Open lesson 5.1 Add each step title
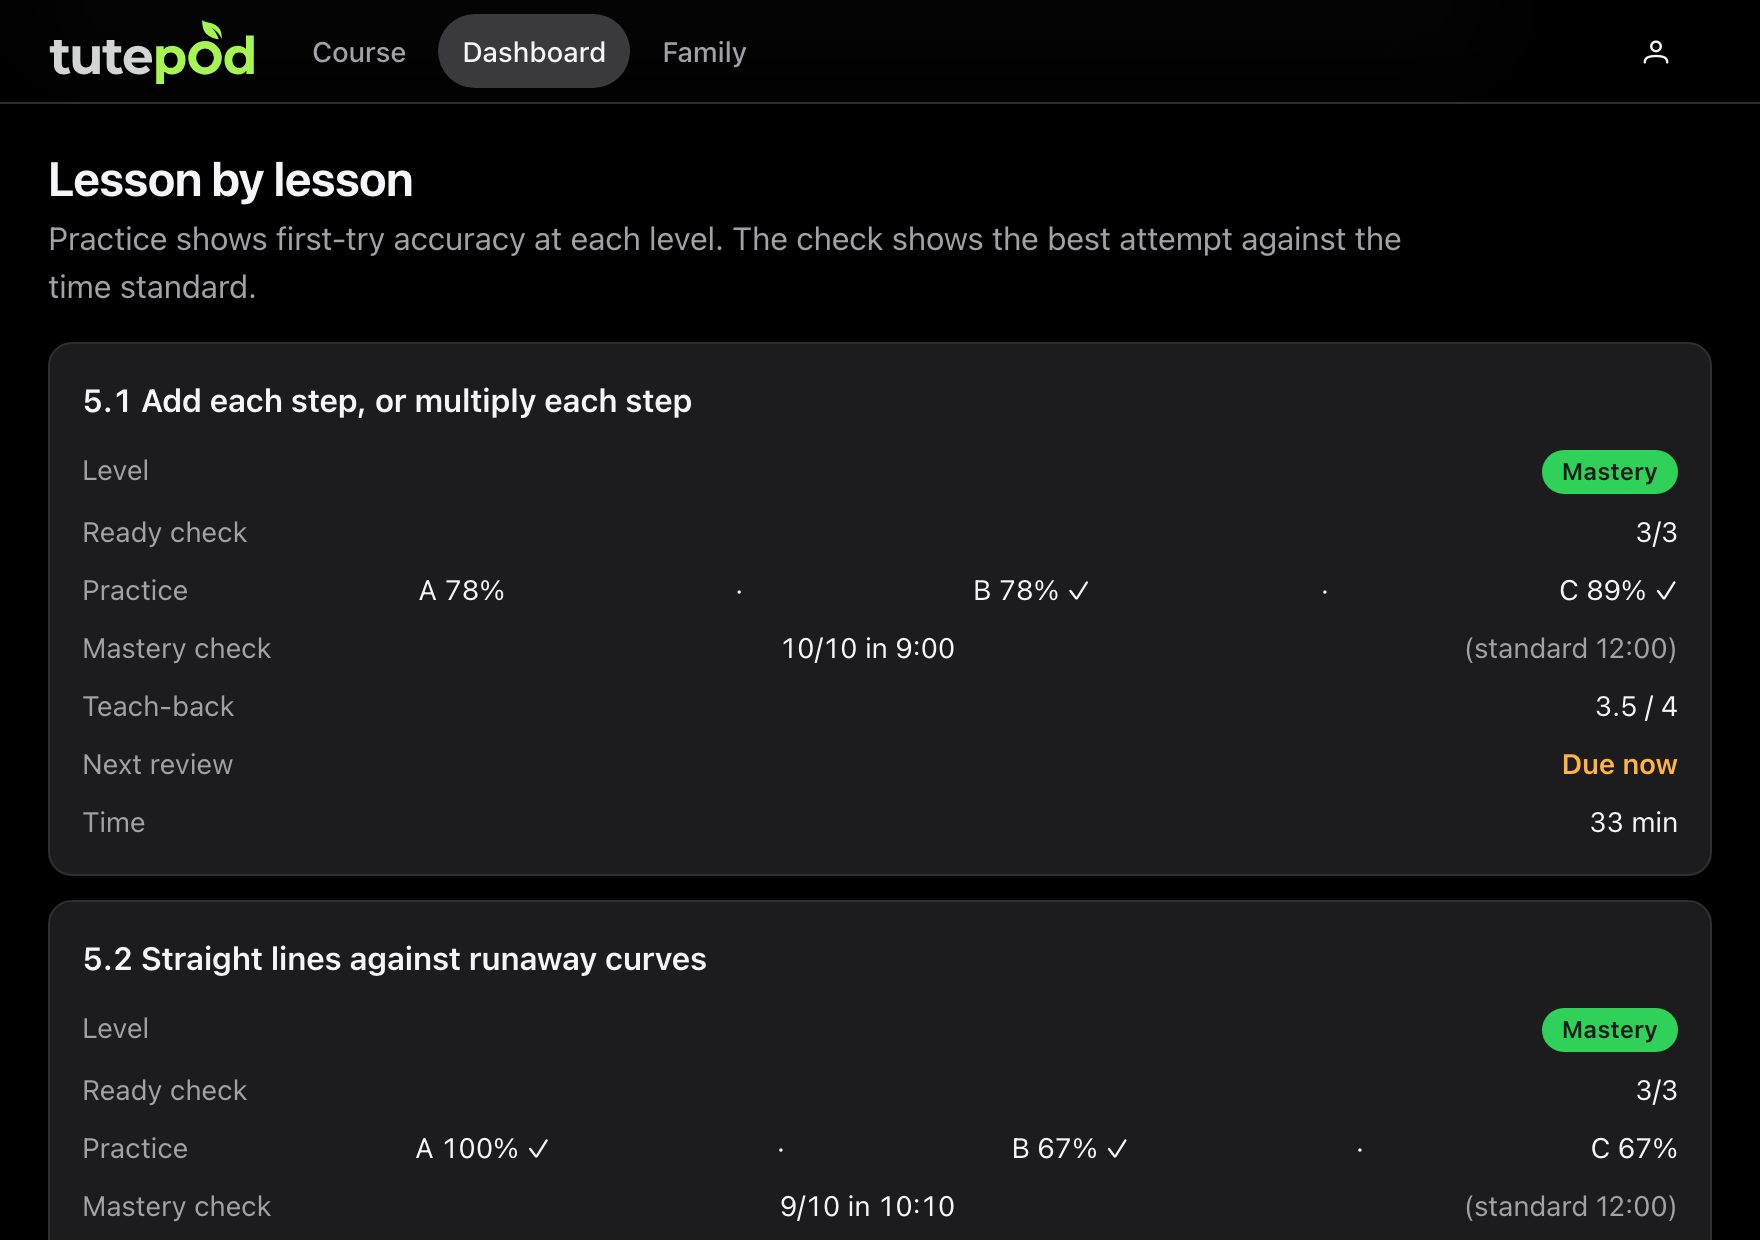 coord(387,401)
